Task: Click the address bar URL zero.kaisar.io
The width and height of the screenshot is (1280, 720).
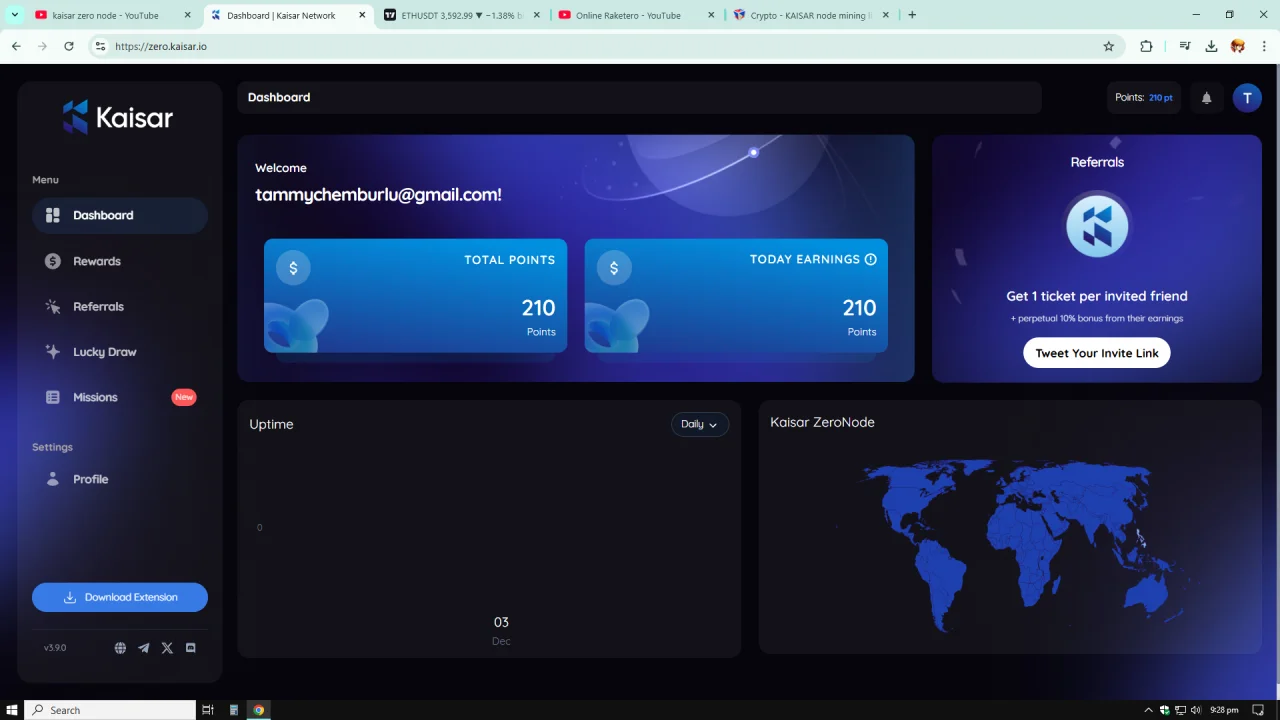Action: pos(161,46)
